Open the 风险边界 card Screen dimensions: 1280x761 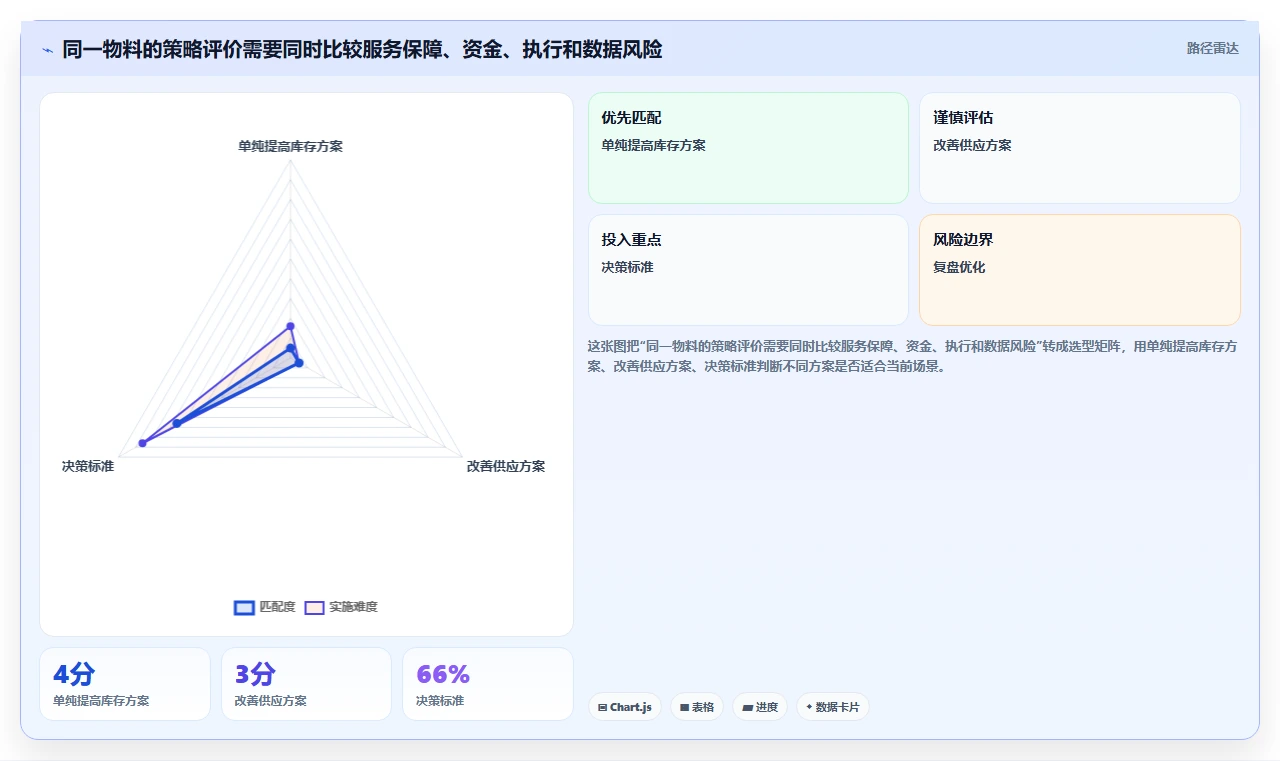[1080, 270]
